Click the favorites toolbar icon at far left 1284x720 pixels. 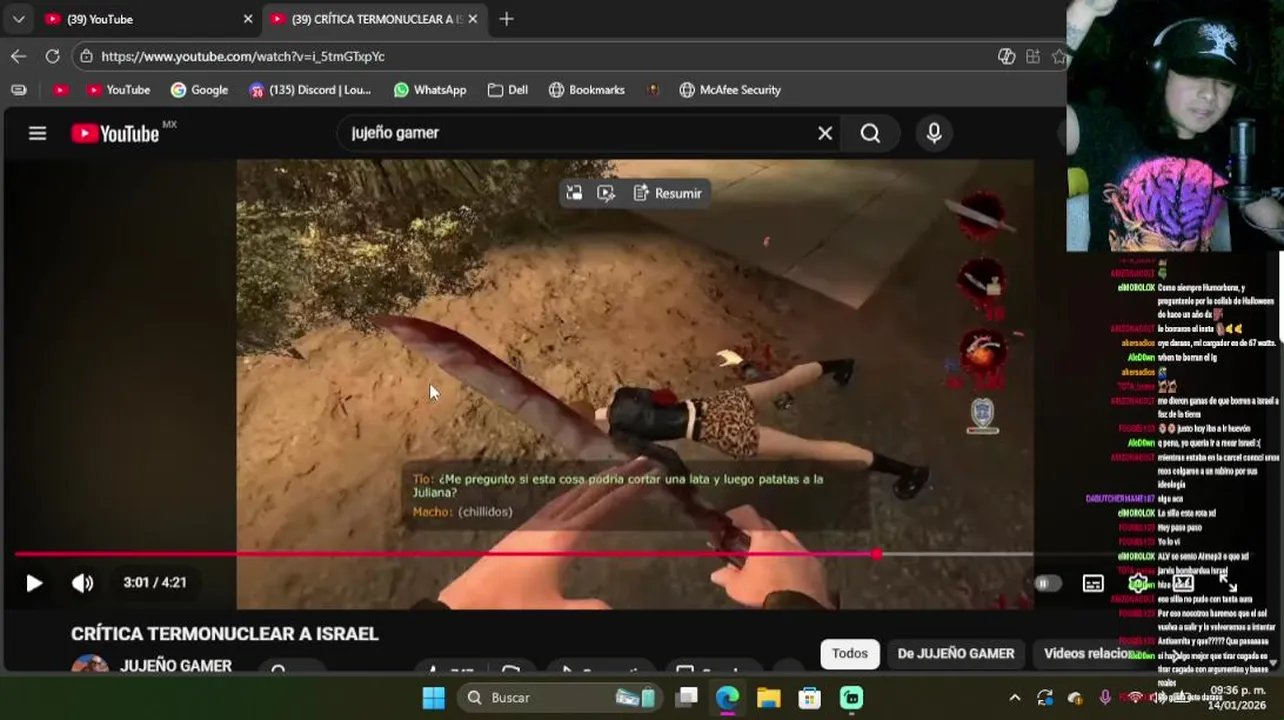point(18,90)
